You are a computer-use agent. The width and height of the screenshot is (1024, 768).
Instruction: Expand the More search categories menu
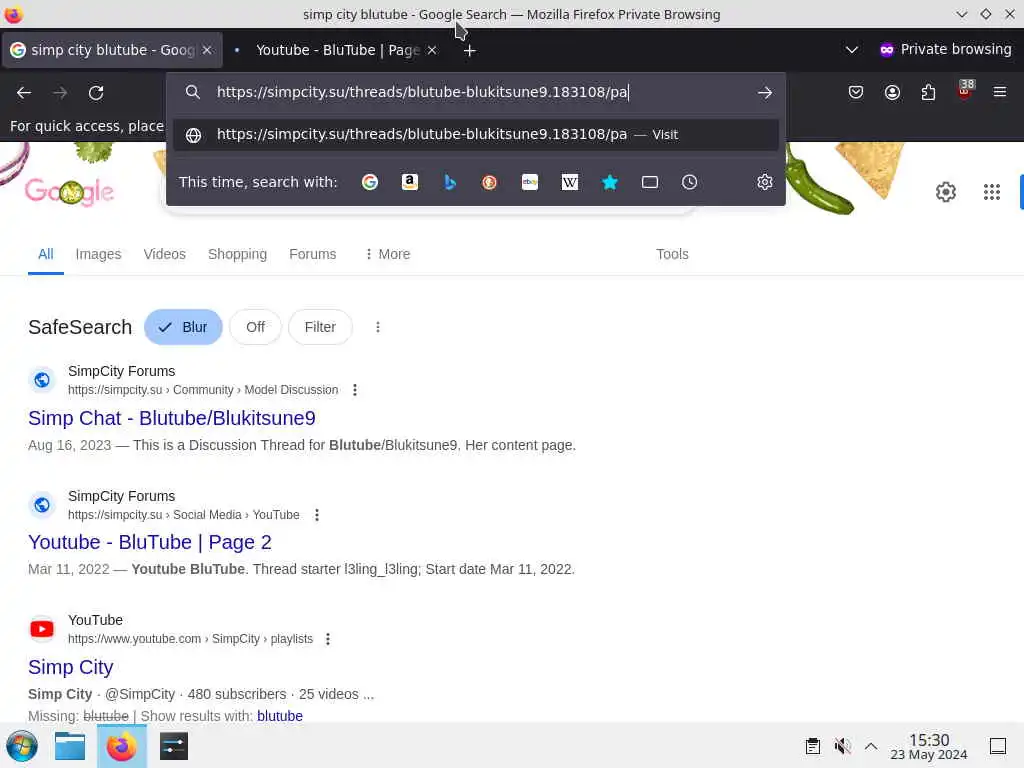tap(387, 254)
